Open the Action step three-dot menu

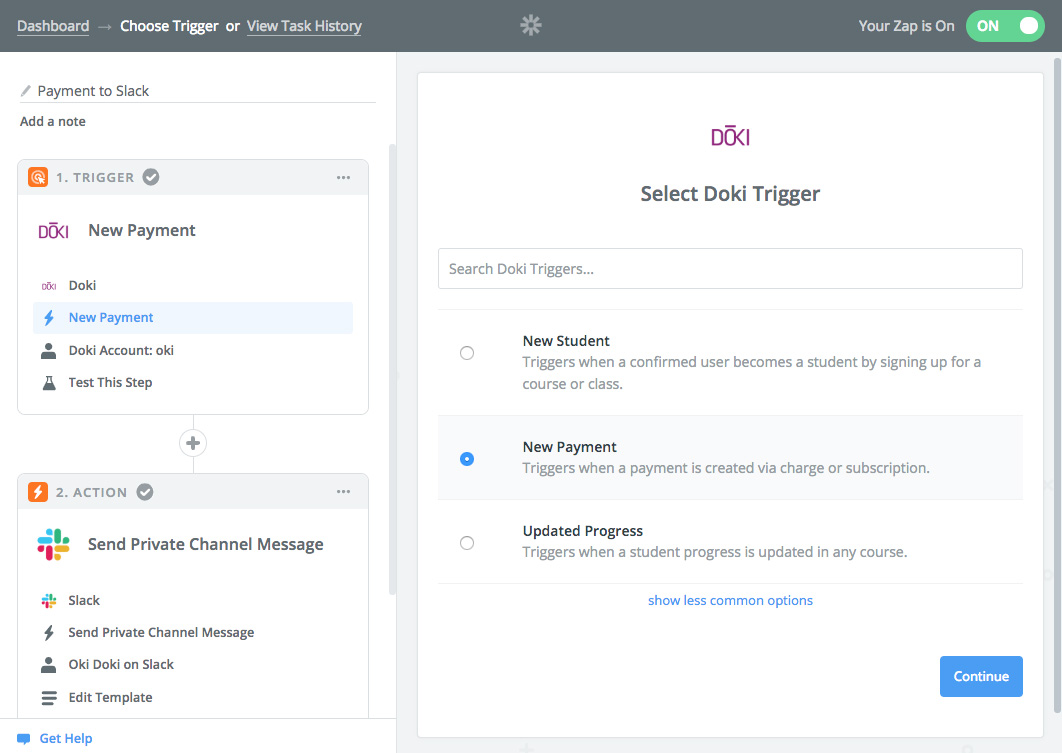pyautogui.click(x=343, y=492)
